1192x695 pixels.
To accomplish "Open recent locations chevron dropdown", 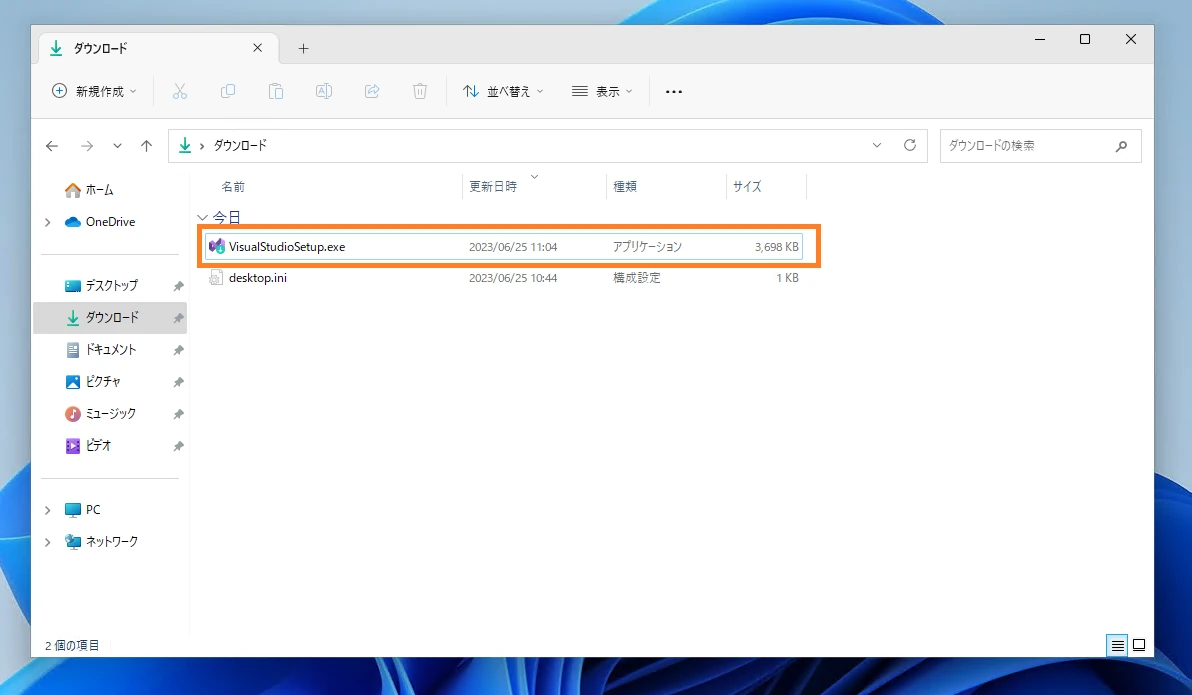I will point(117,146).
